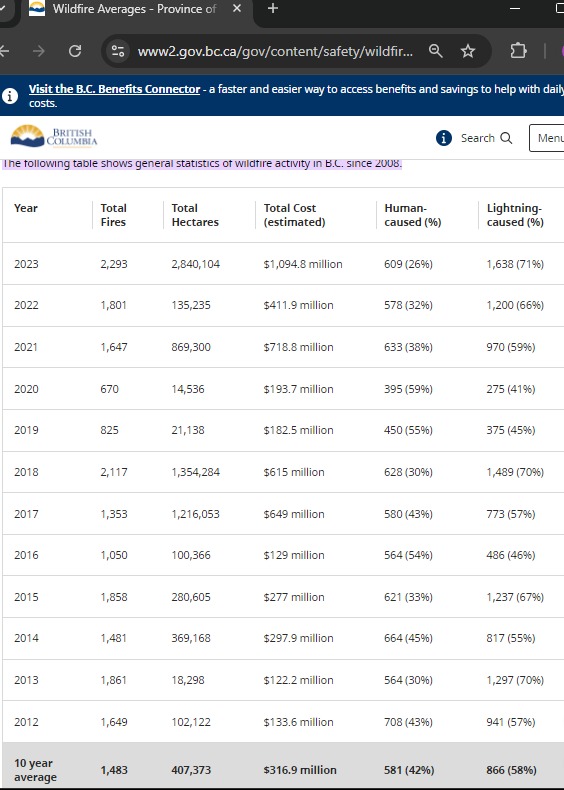This screenshot has height=790, width=564.
Task: Select the 2020 year cell
Action: pyautogui.click(x=26, y=389)
